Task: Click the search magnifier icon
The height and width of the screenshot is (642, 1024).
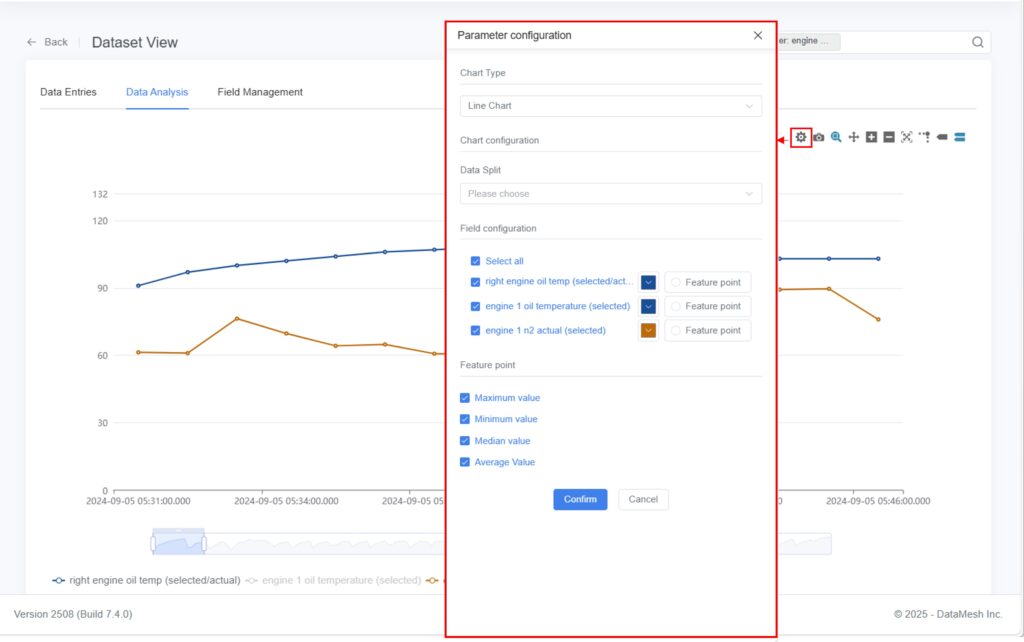Action: pyautogui.click(x=977, y=42)
